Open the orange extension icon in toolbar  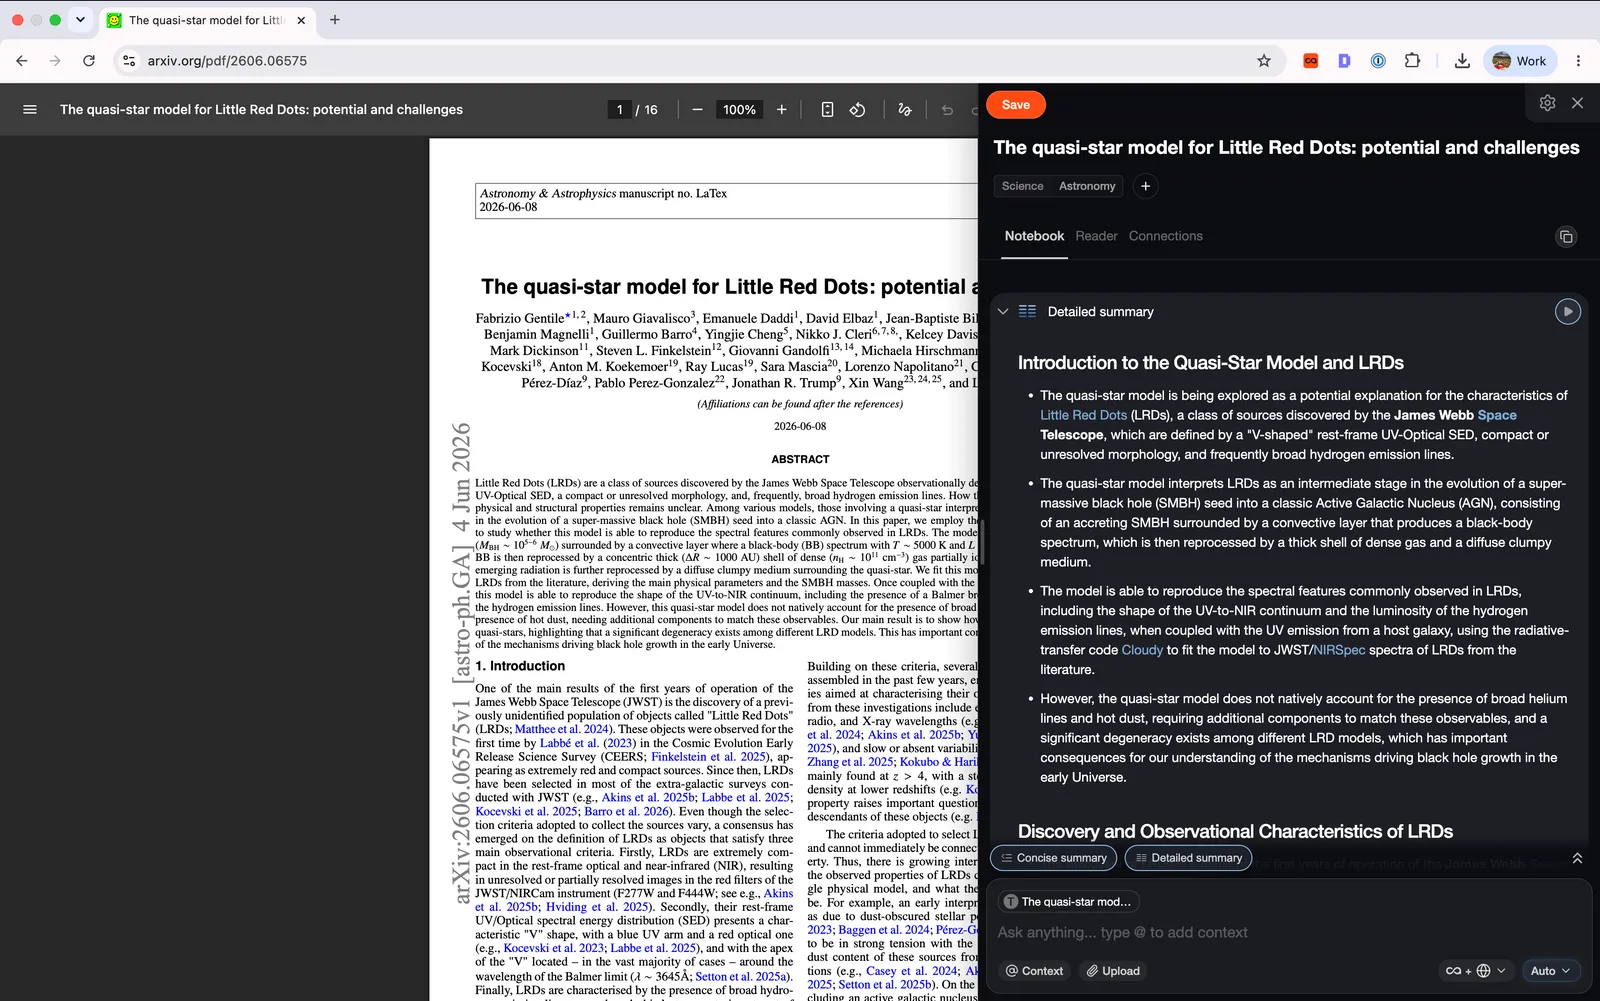tap(1310, 61)
